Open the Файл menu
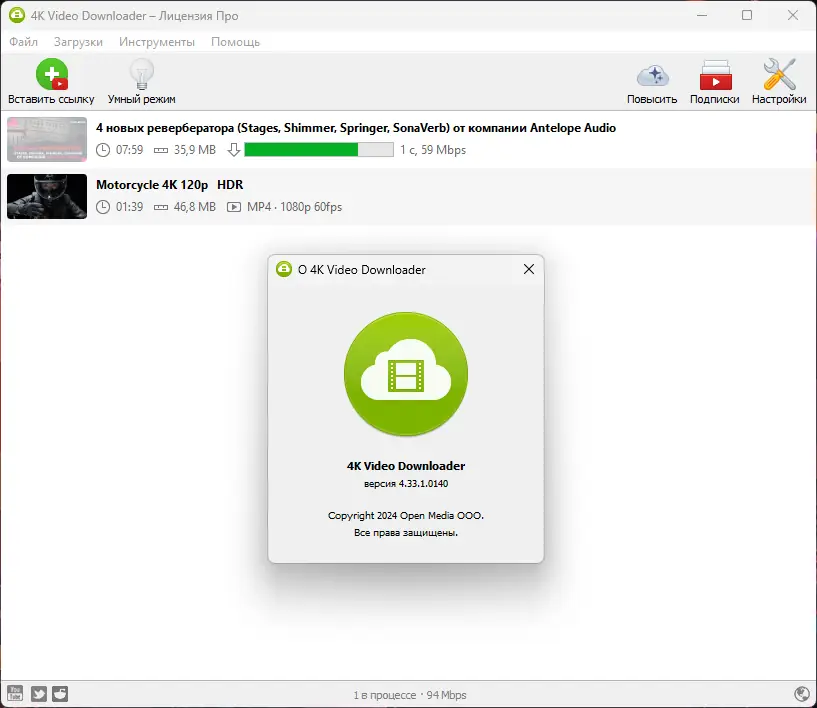Screen dimensions: 817x708 [x=23, y=42]
